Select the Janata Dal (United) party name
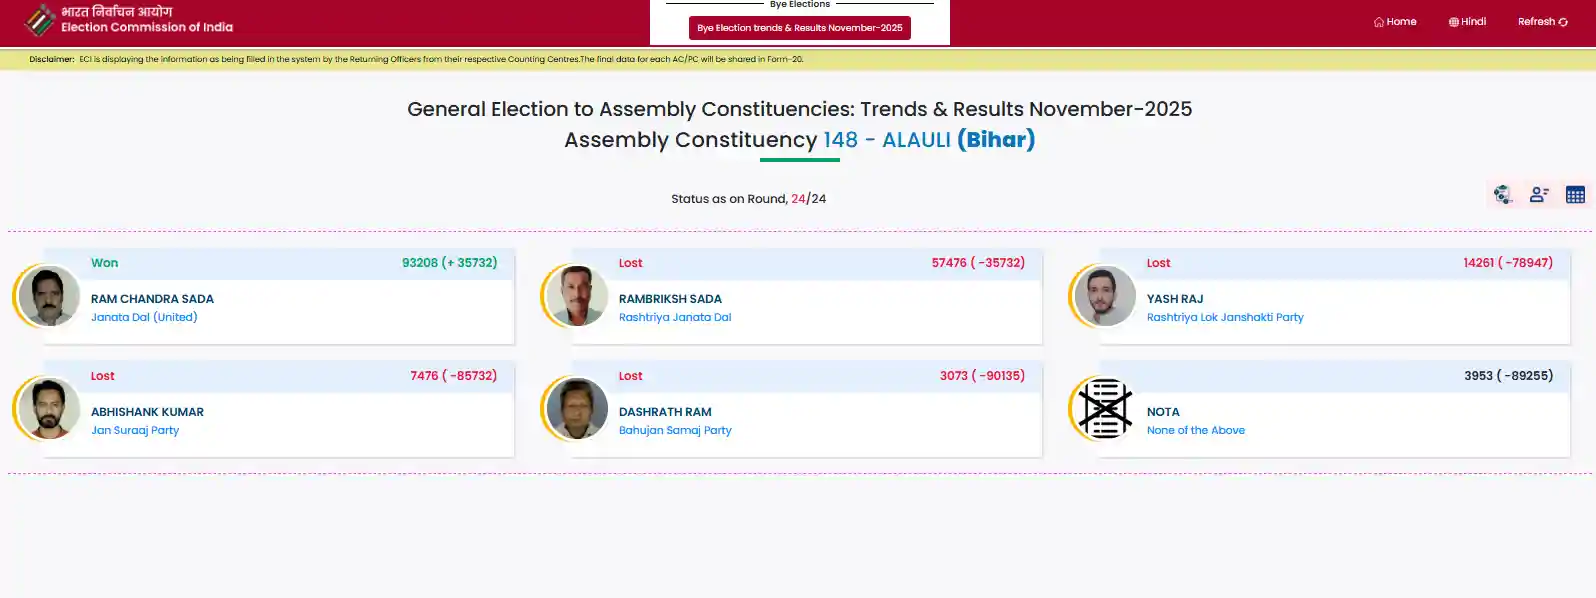The width and height of the screenshot is (1596, 598). coord(144,317)
